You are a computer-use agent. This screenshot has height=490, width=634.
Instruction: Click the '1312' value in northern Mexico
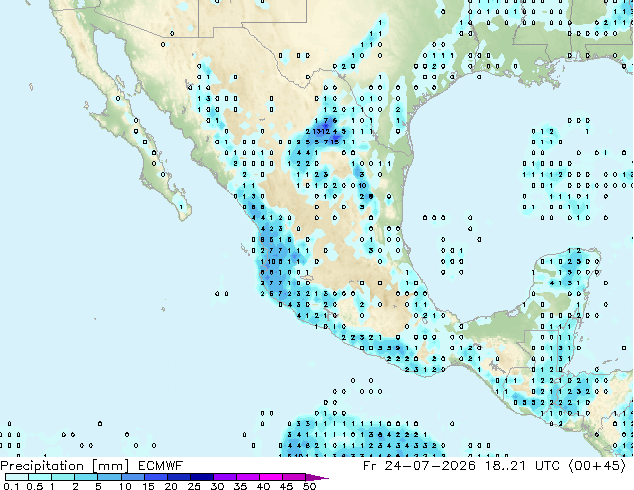[x=322, y=131]
